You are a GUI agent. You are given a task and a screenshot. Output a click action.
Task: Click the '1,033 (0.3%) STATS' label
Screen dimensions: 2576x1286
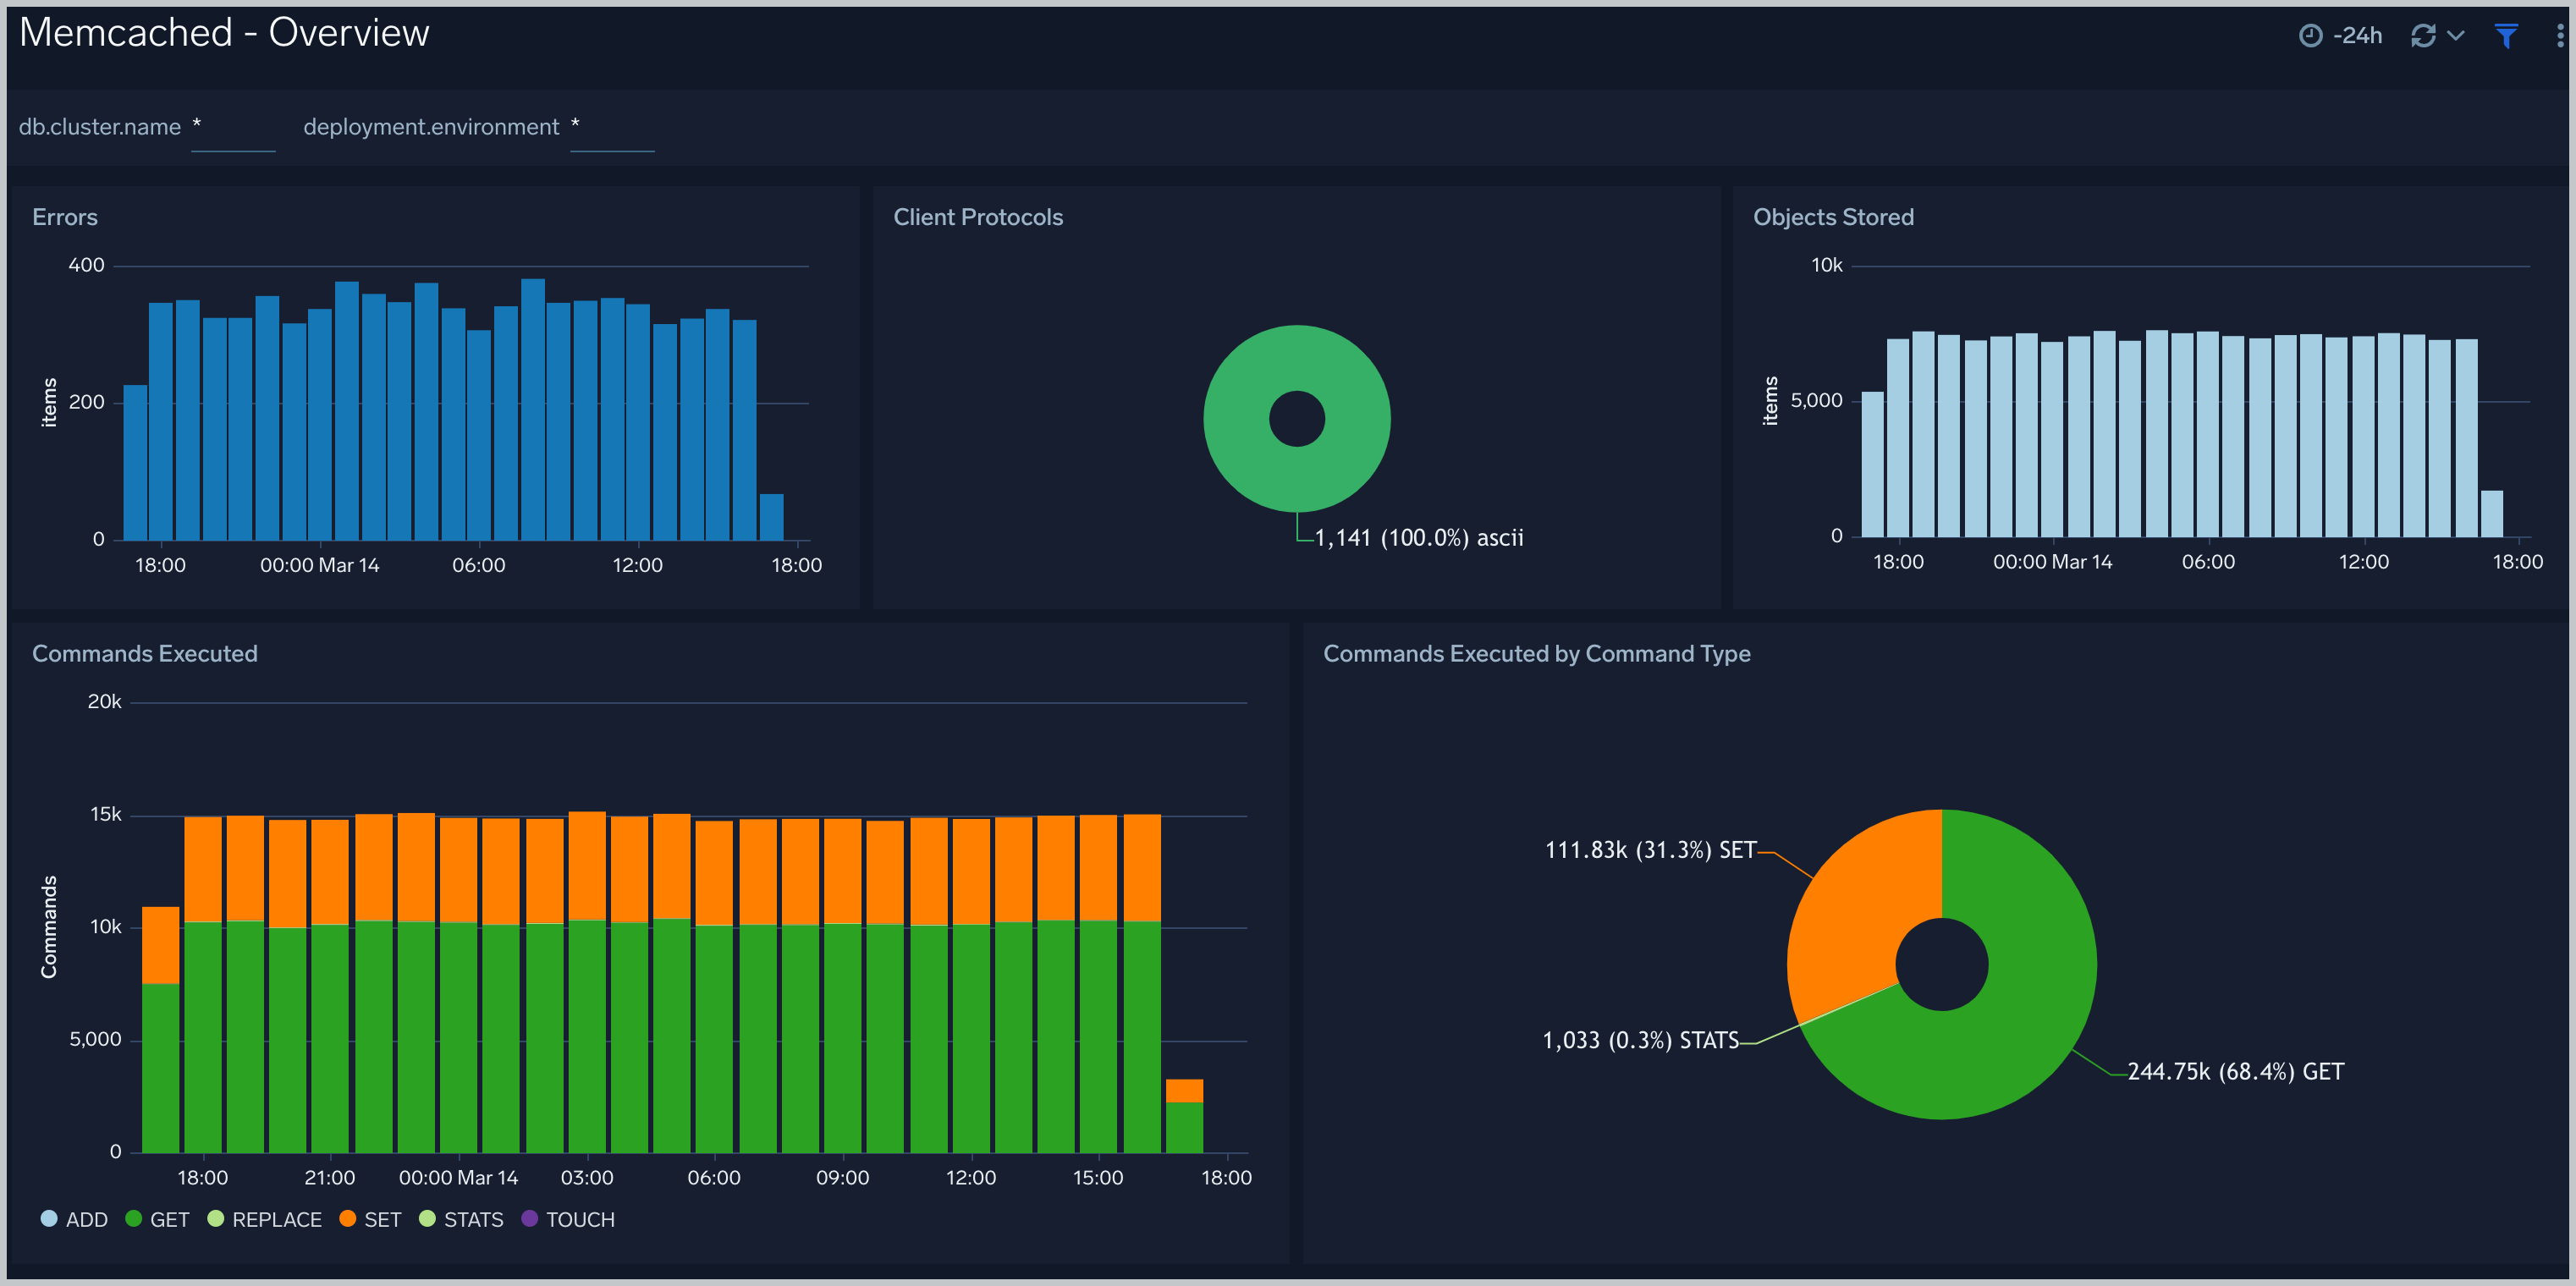pyautogui.click(x=1640, y=1040)
